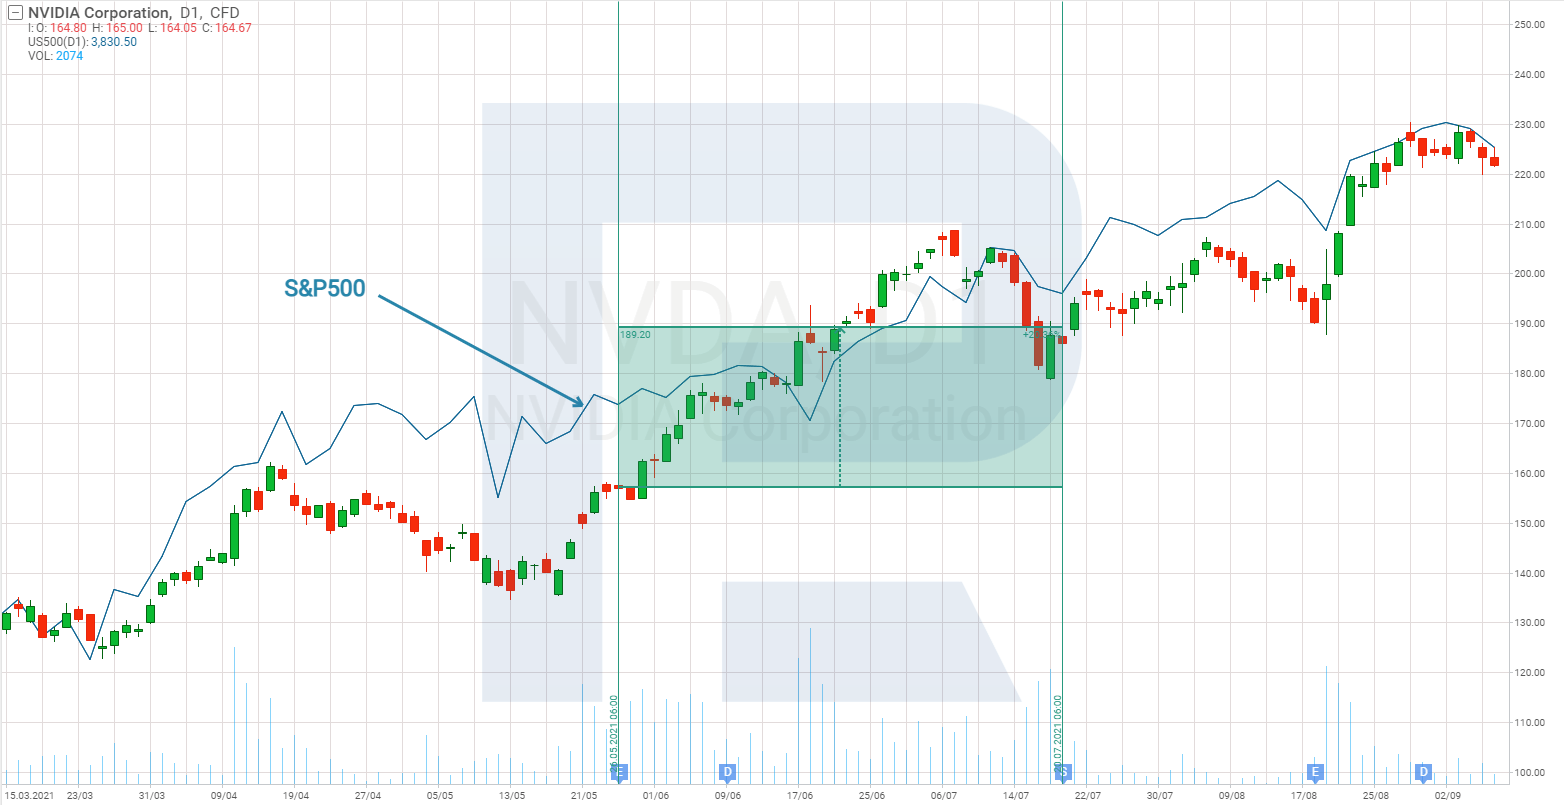Click the 23/03 date label
1564x805 pixels.
point(79,796)
